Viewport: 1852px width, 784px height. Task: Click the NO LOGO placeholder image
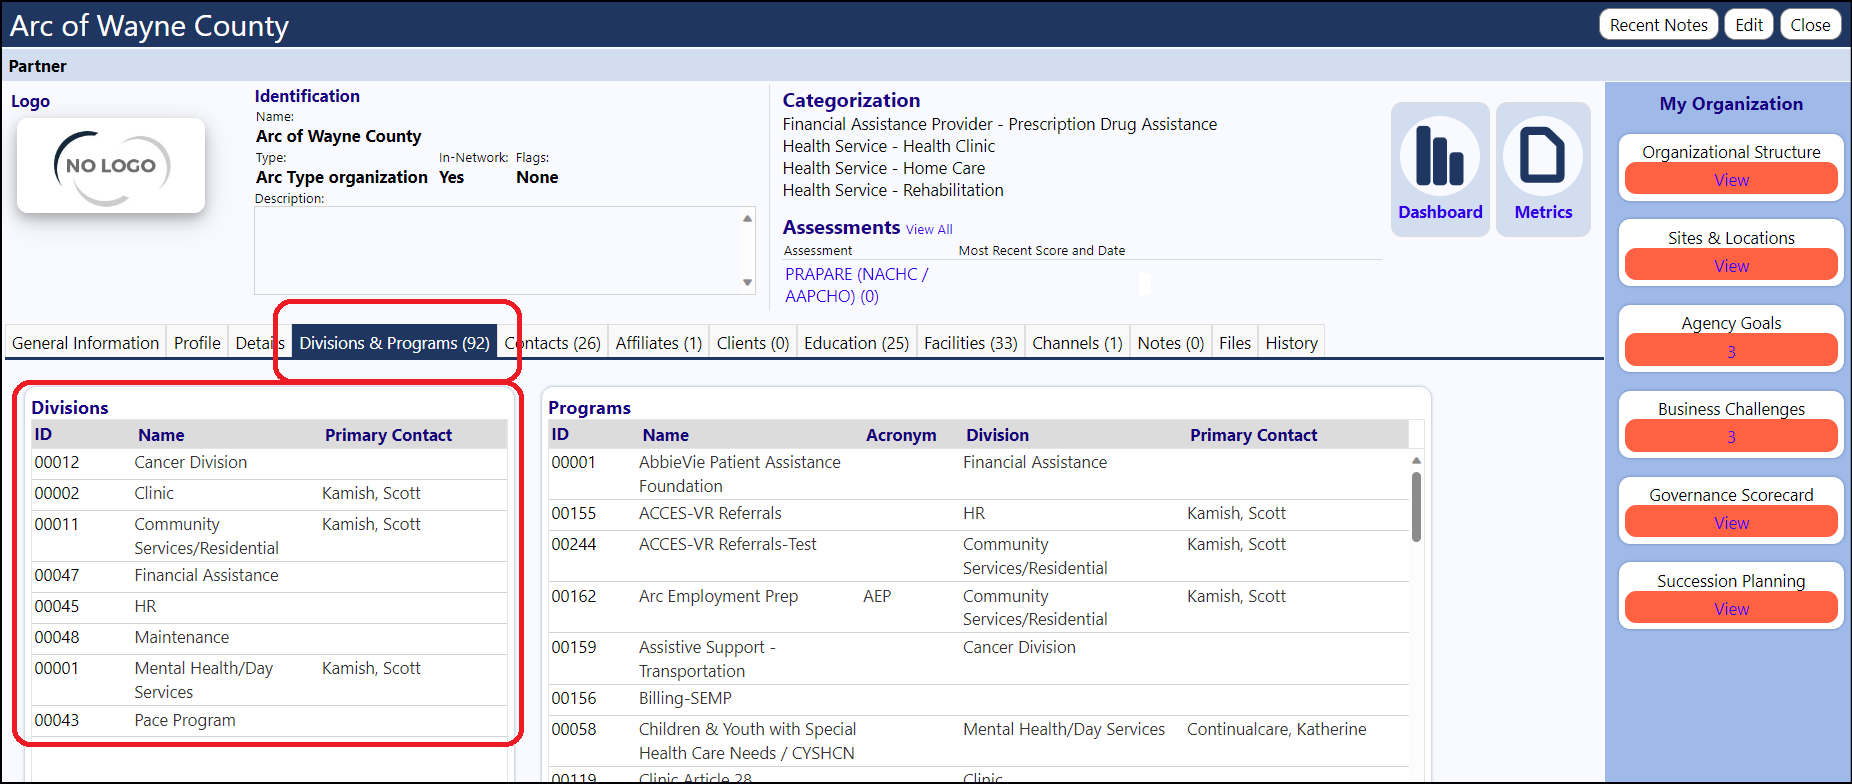tap(111, 166)
